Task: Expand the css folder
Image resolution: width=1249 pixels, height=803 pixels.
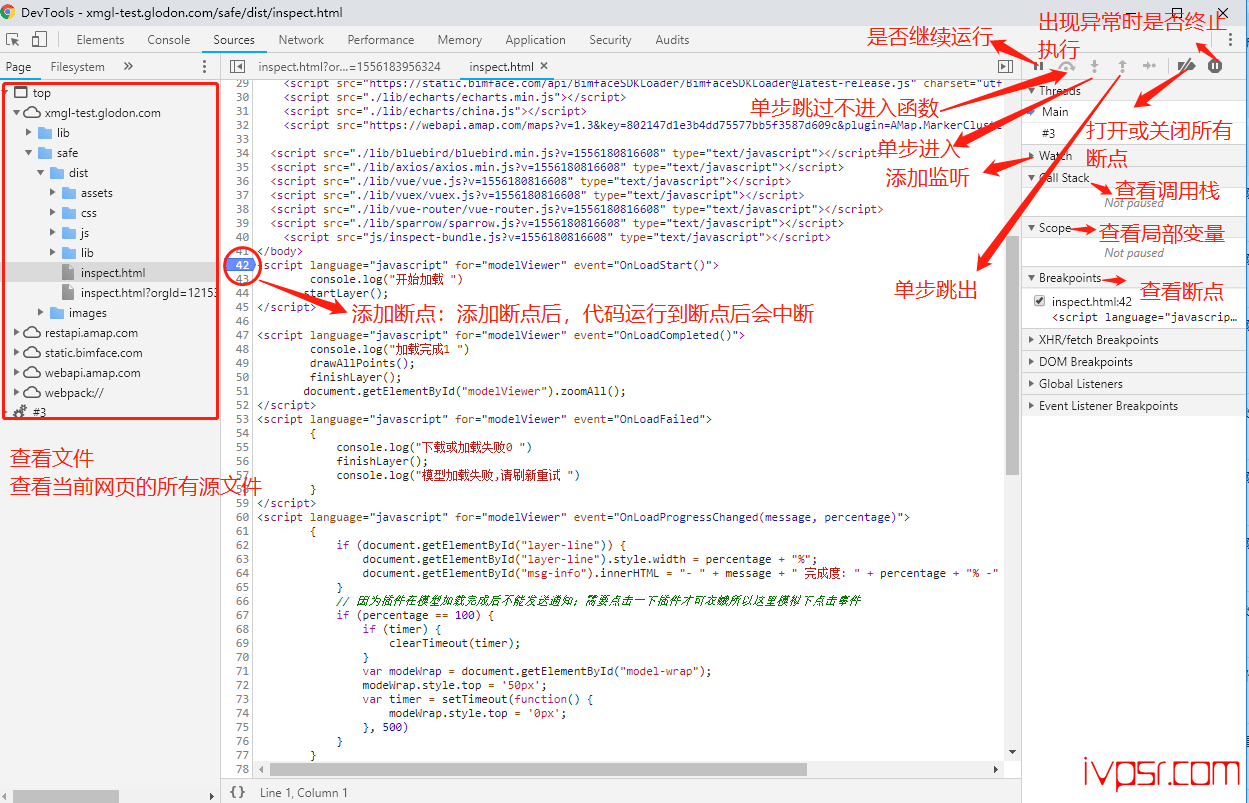Action: click(x=53, y=213)
